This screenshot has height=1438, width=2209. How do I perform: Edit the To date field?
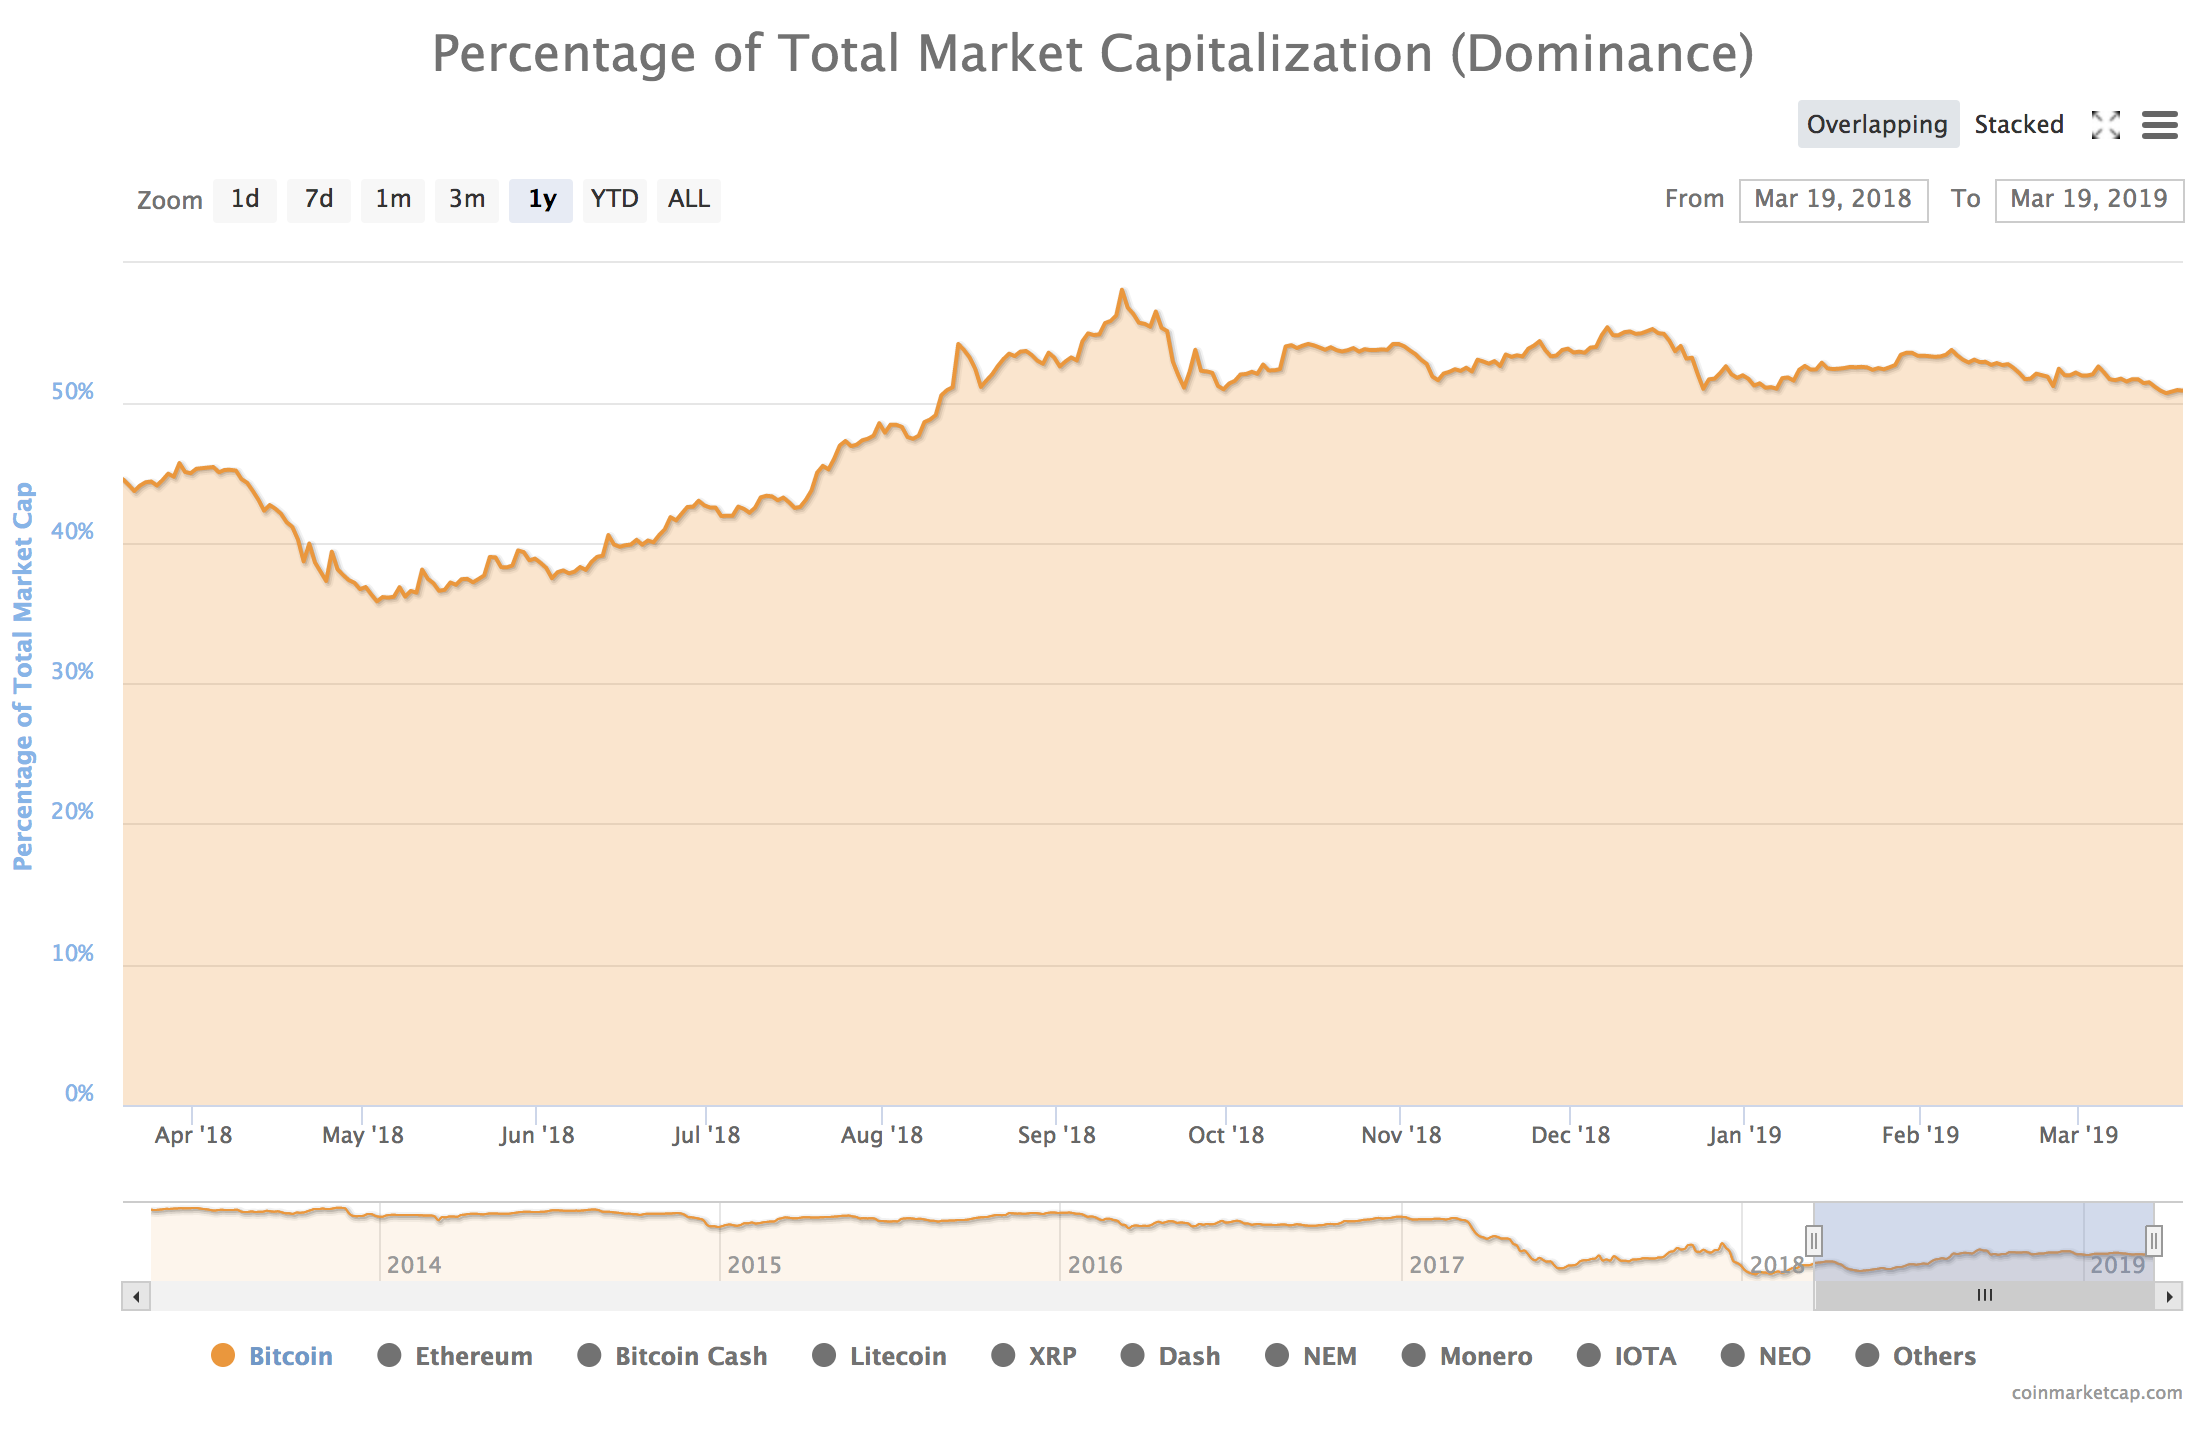click(x=2089, y=200)
